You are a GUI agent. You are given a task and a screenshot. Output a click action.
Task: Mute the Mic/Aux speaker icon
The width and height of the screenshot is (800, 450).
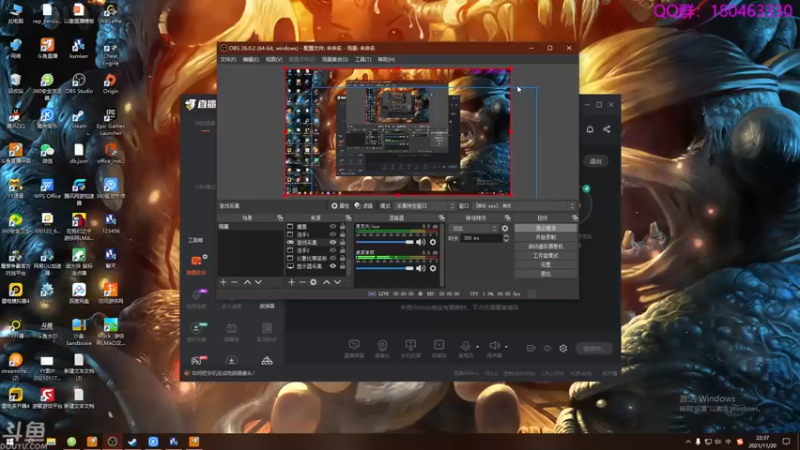[x=421, y=242]
